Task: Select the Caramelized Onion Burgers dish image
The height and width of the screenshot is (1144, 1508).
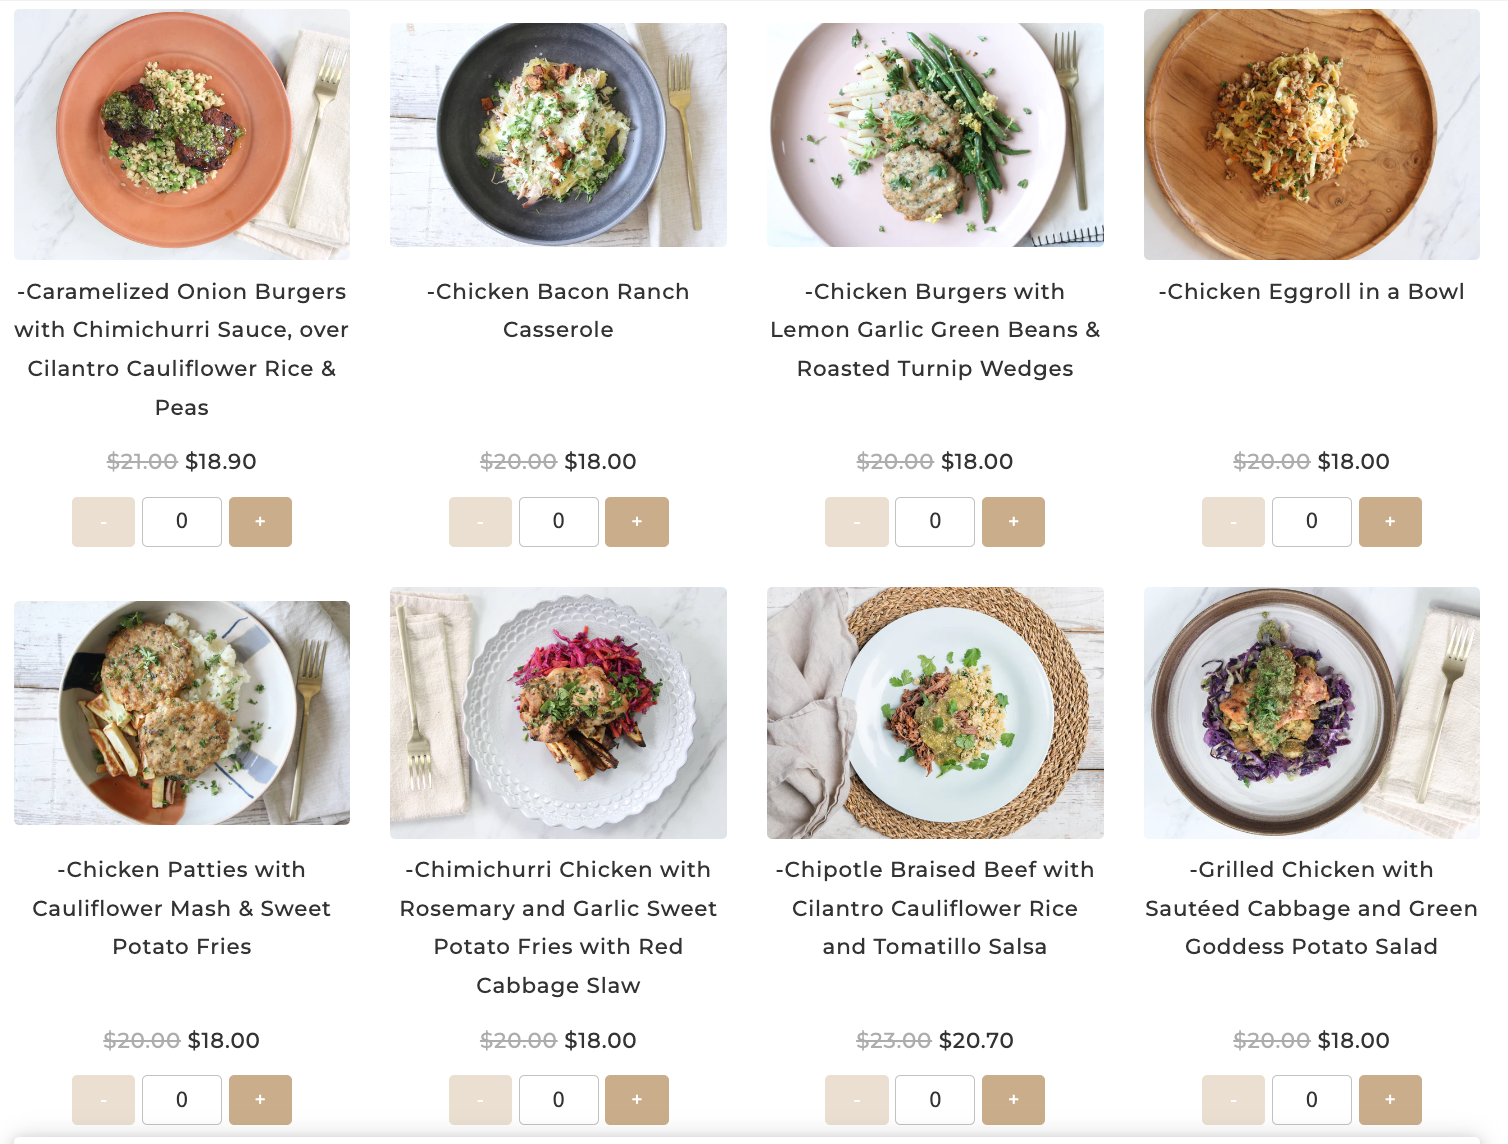Action: pos(182,135)
